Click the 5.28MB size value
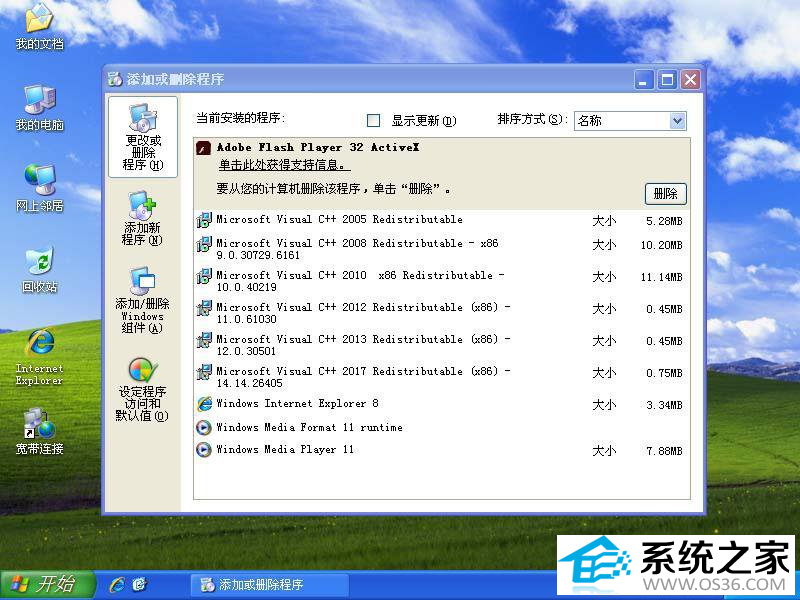This screenshot has width=800, height=600. [x=664, y=221]
